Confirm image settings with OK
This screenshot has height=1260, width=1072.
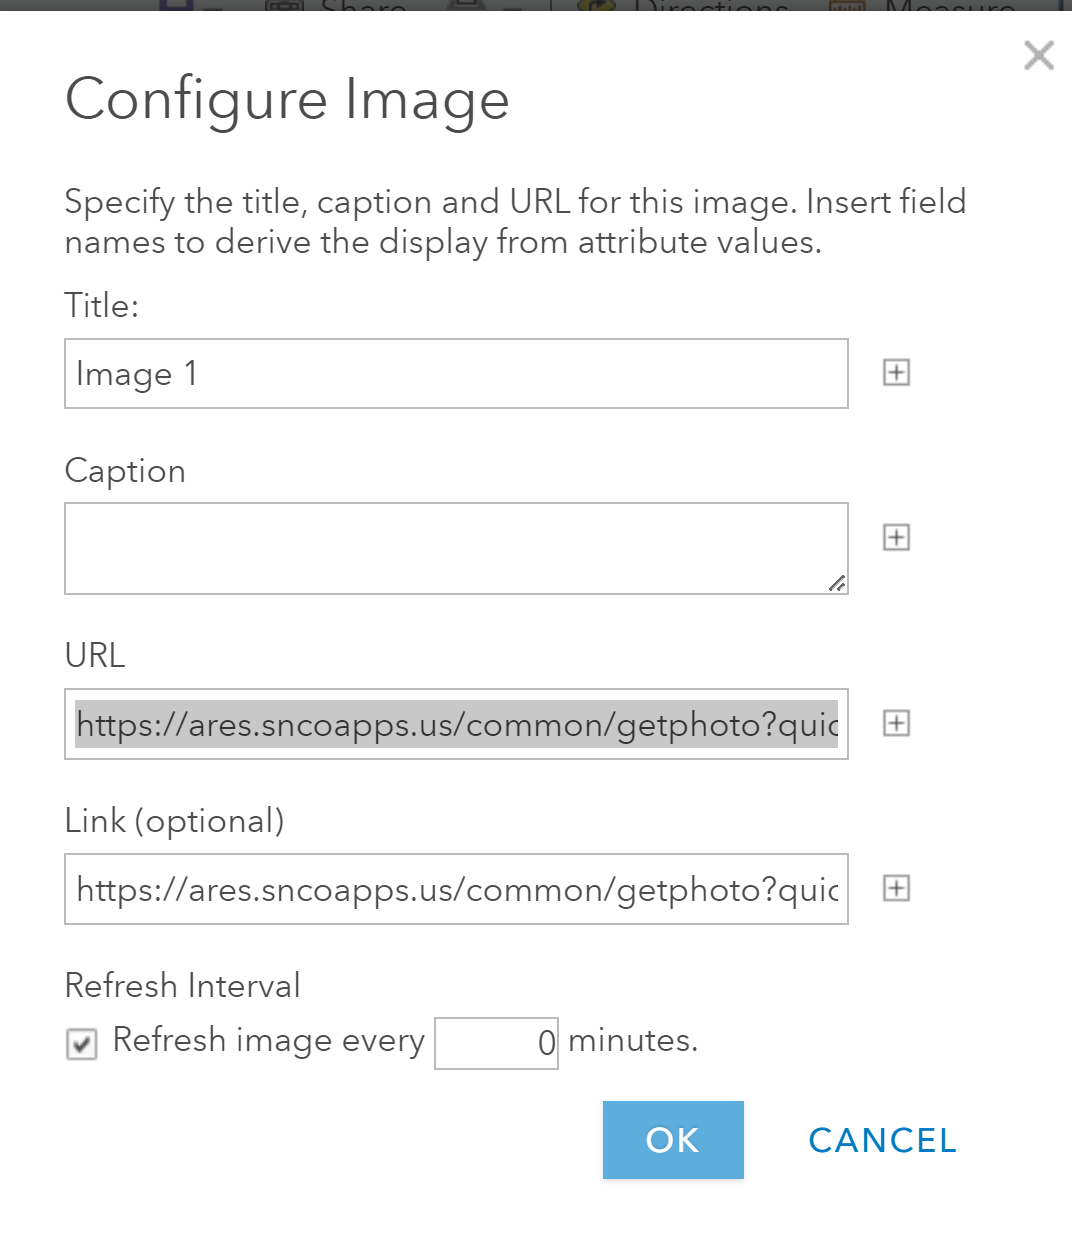click(673, 1140)
